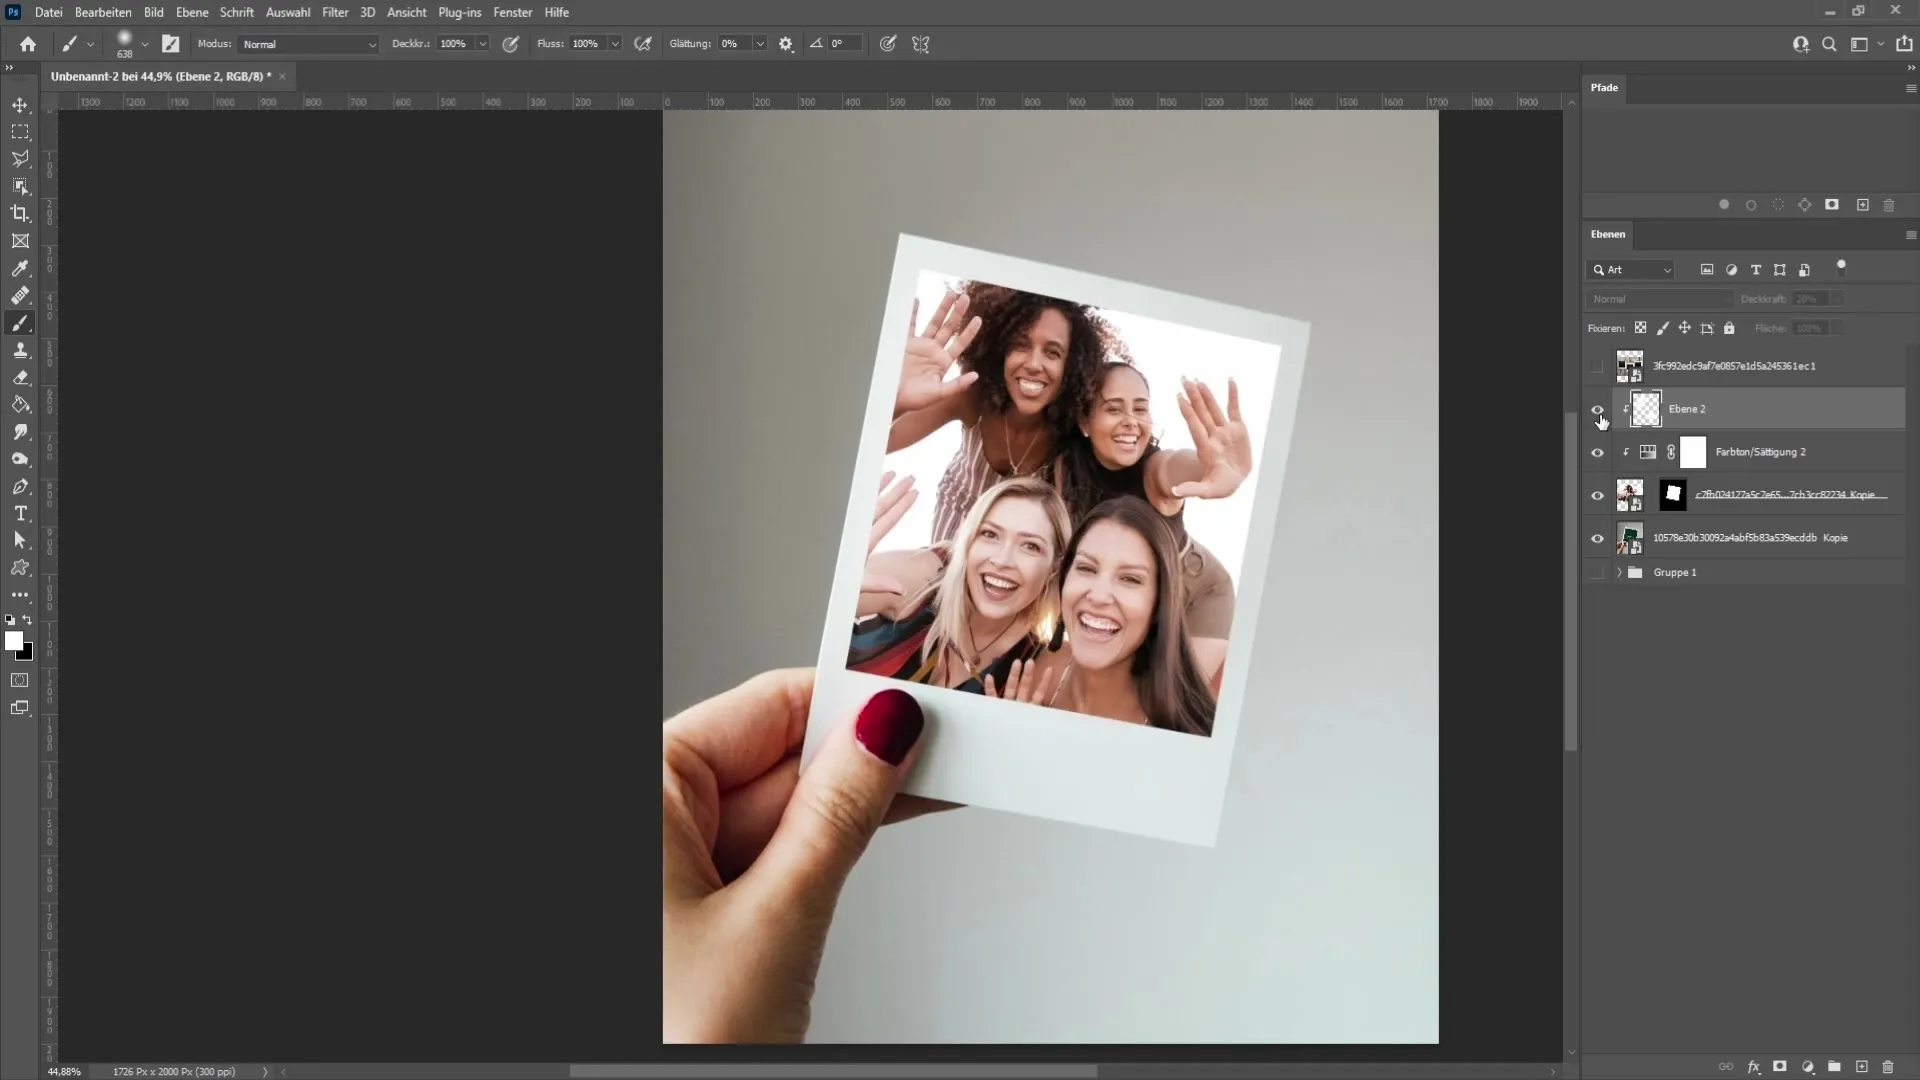Select the Move tool
The image size is (1920, 1080).
[x=20, y=105]
